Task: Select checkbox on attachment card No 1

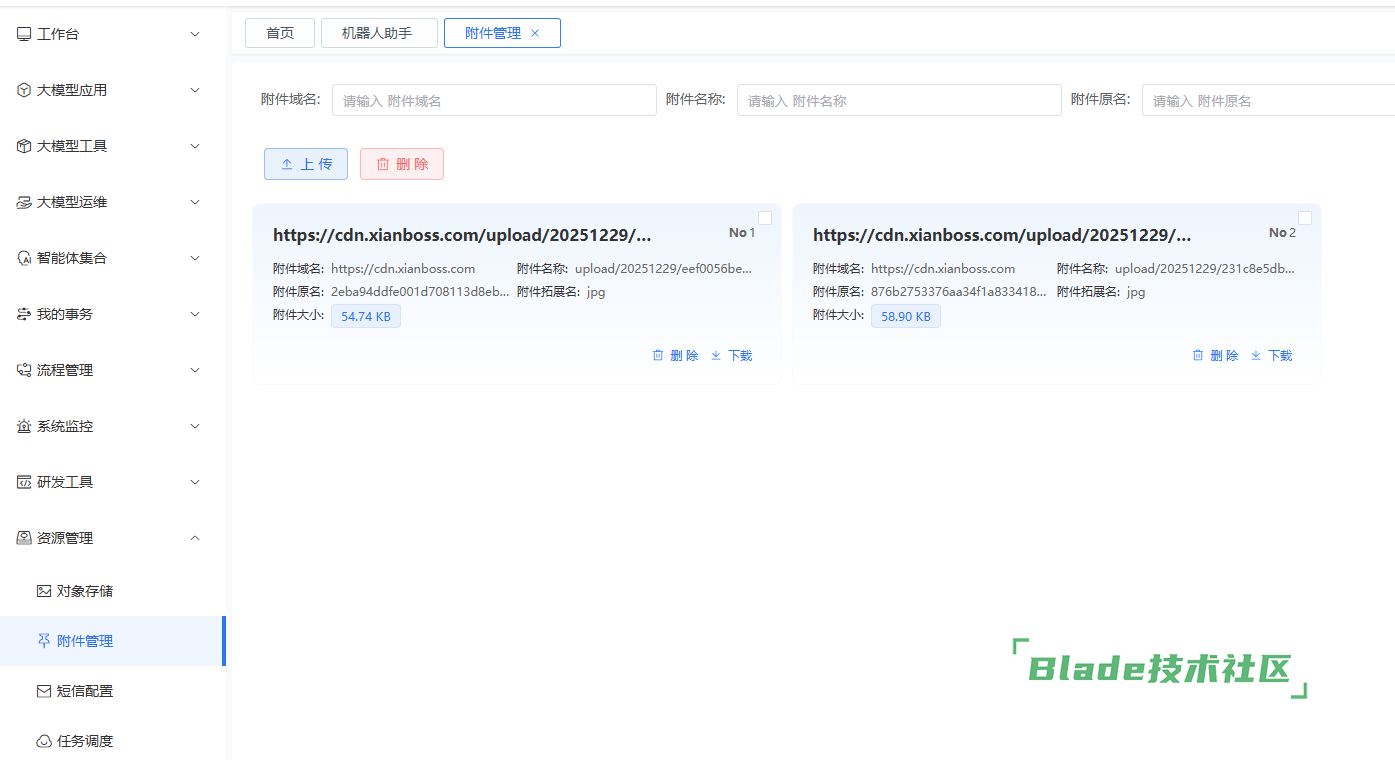Action: 765,218
